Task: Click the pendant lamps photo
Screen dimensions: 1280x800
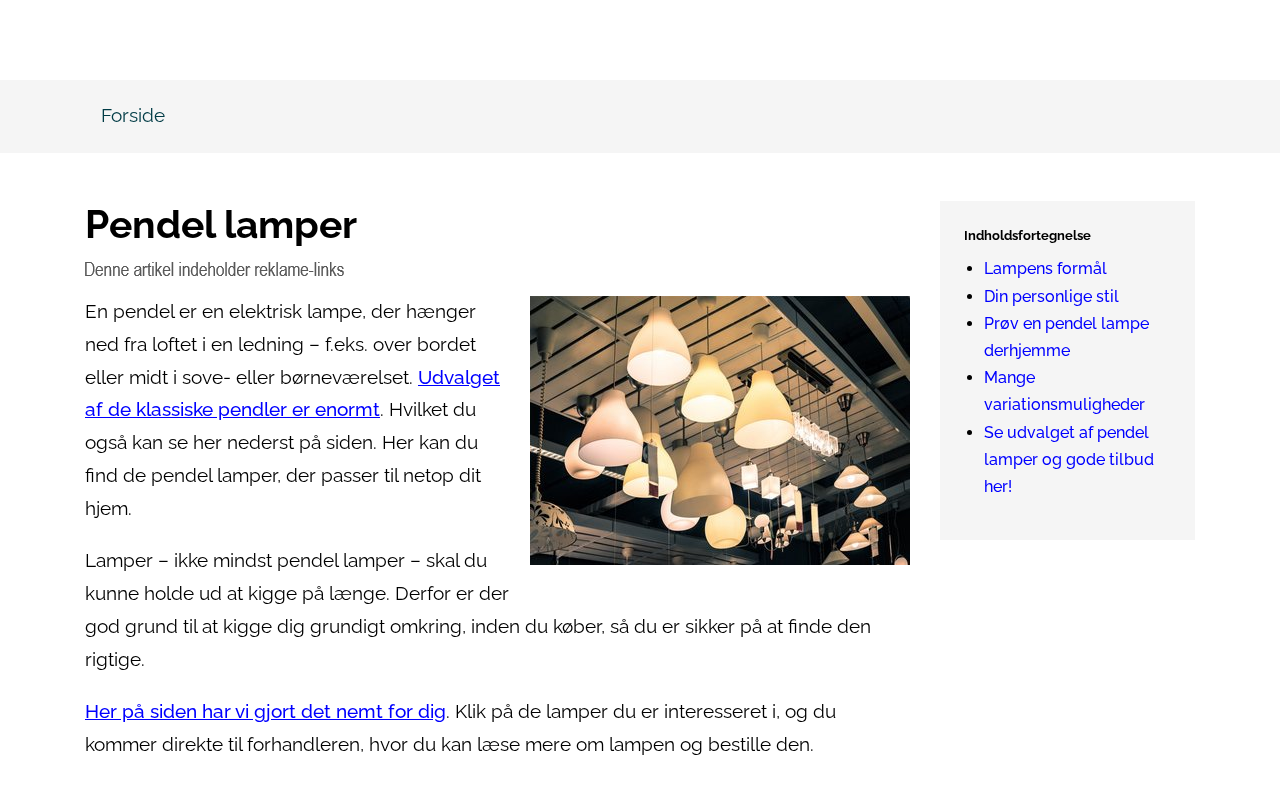Action: (720, 430)
